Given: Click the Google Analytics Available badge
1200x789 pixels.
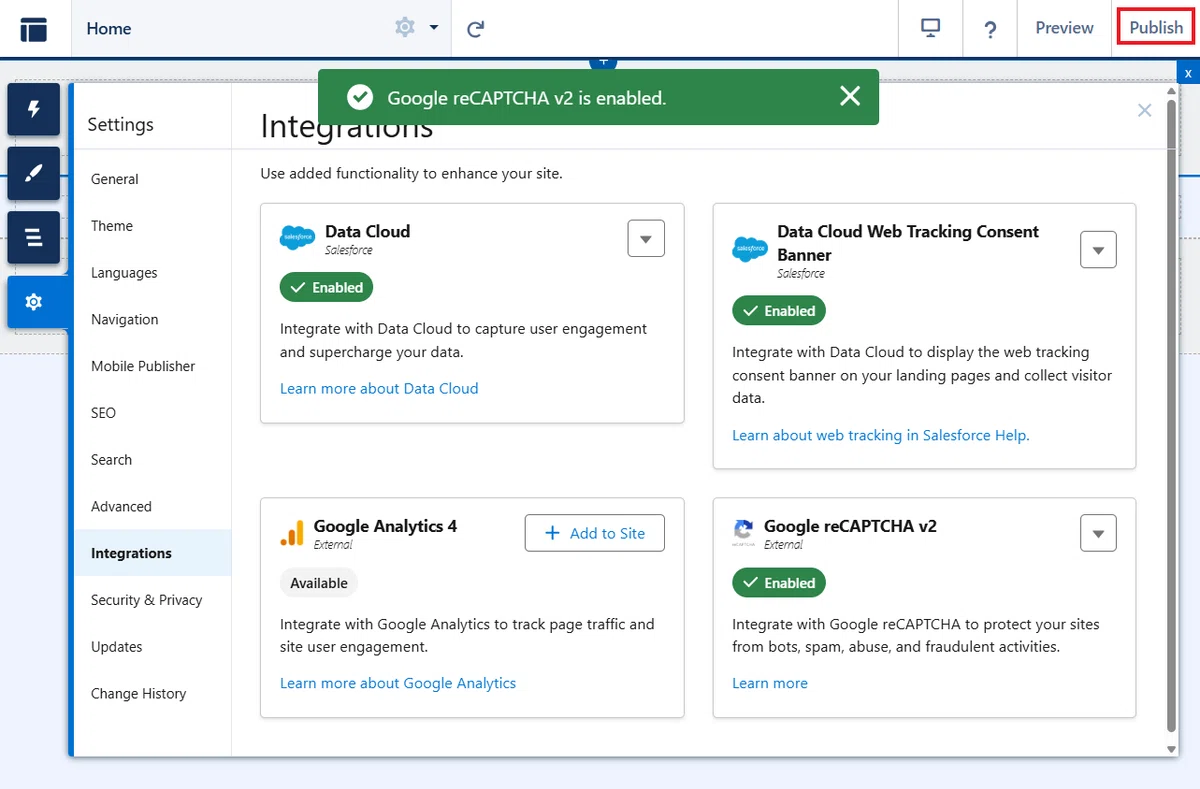Looking at the screenshot, I should tap(319, 583).
